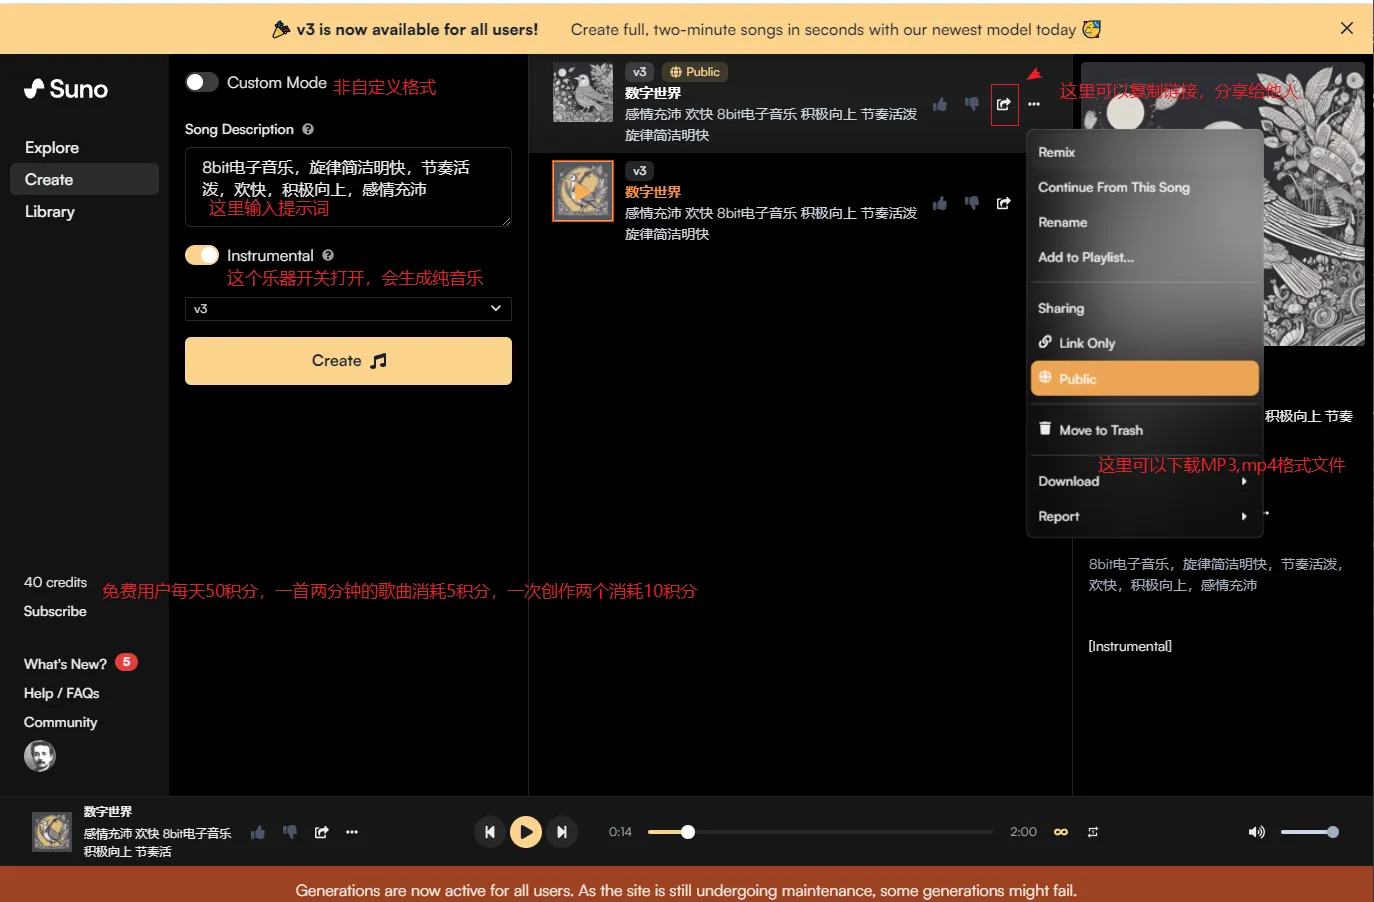Open the Subscribe link in sidebar
Screen dimensions: 1374x902
[x=55, y=611]
